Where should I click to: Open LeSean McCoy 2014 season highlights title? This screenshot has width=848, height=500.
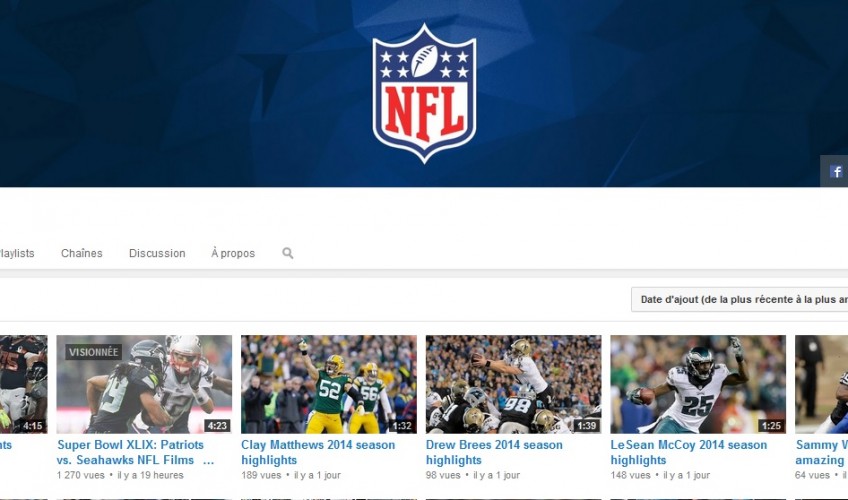tap(688, 452)
